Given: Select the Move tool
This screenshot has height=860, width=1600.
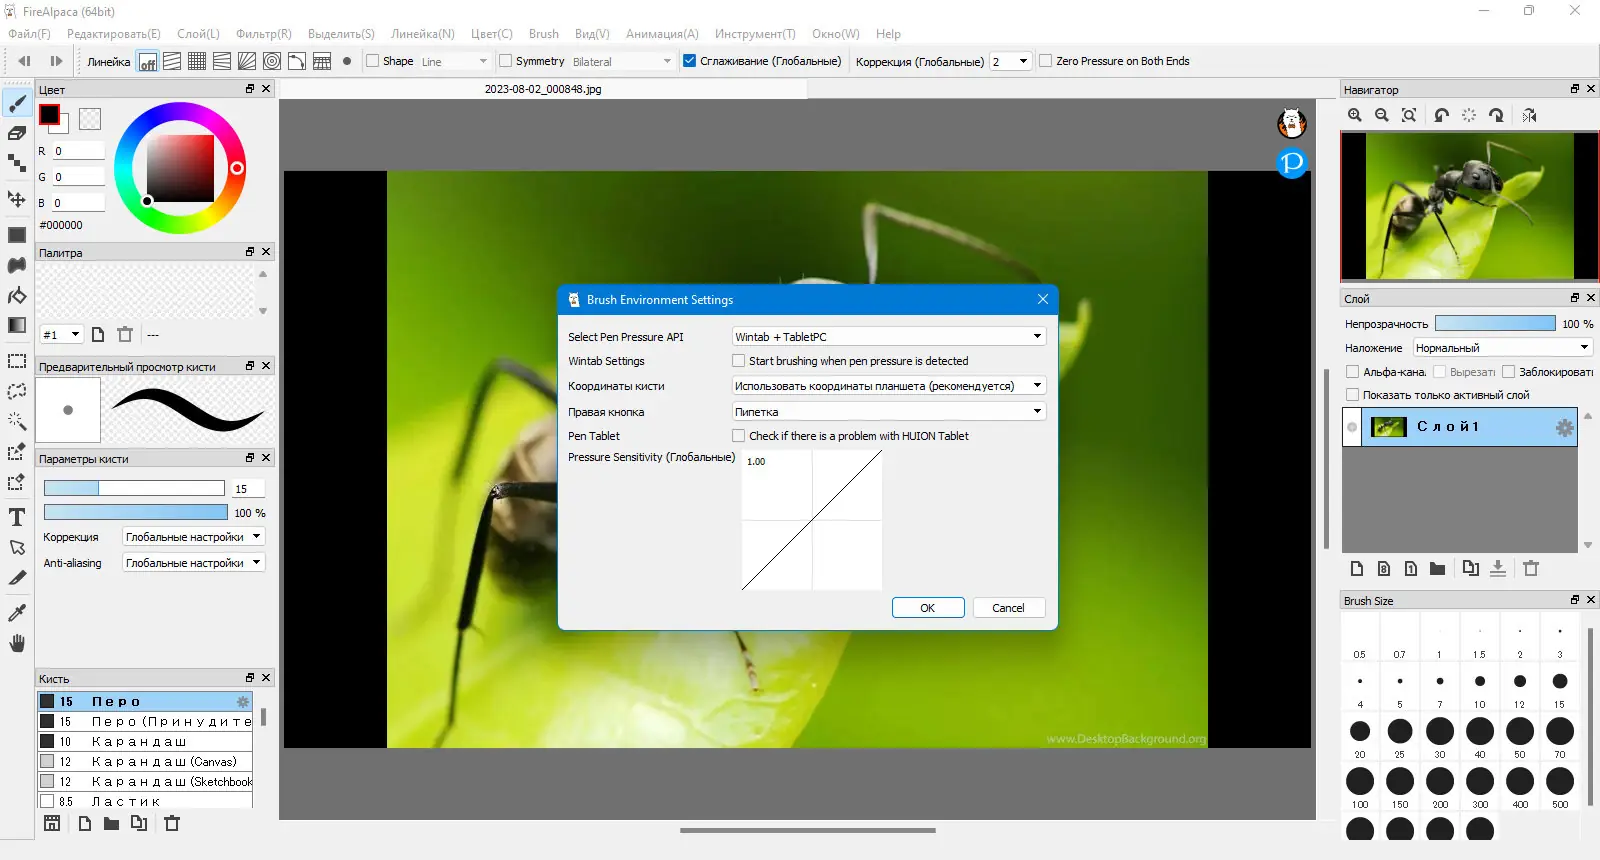Looking at the screenshot, I should pos(17,199).
